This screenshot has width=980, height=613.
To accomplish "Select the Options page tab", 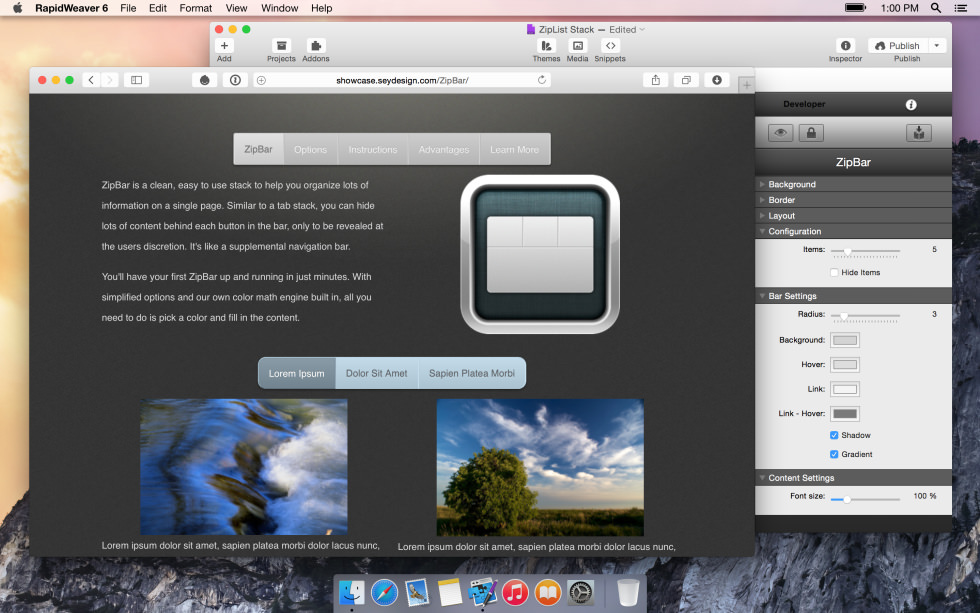I will coord(311,149).
